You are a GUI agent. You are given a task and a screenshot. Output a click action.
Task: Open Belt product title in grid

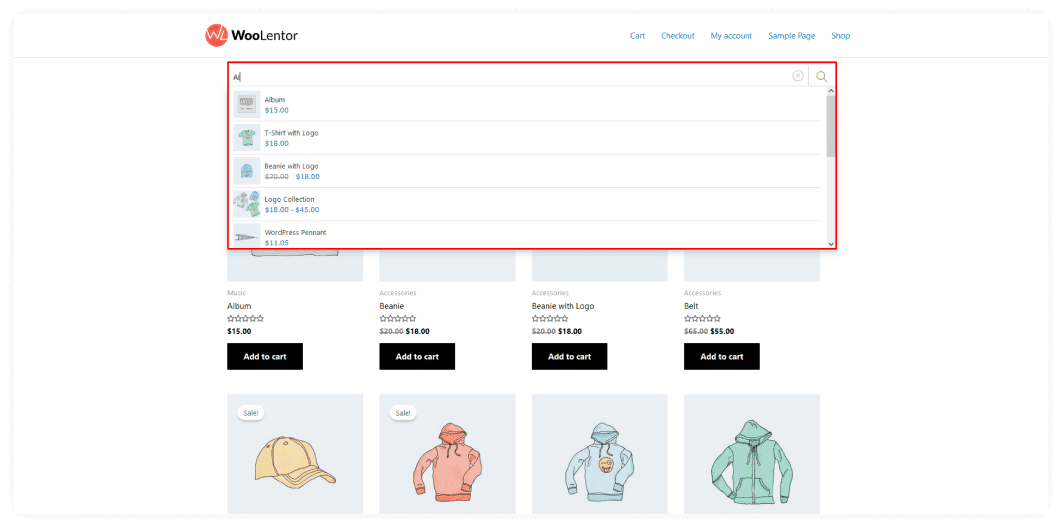(692, 306)
